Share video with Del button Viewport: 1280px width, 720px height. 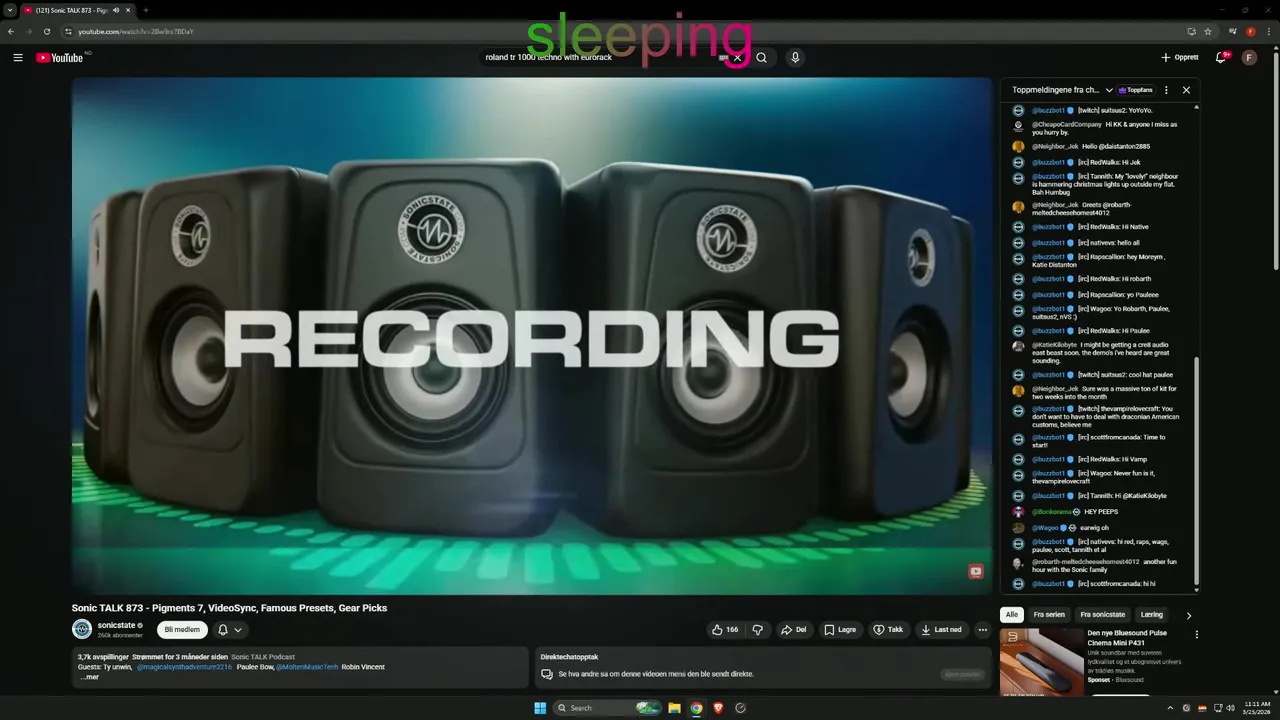[x=794, y=630]
